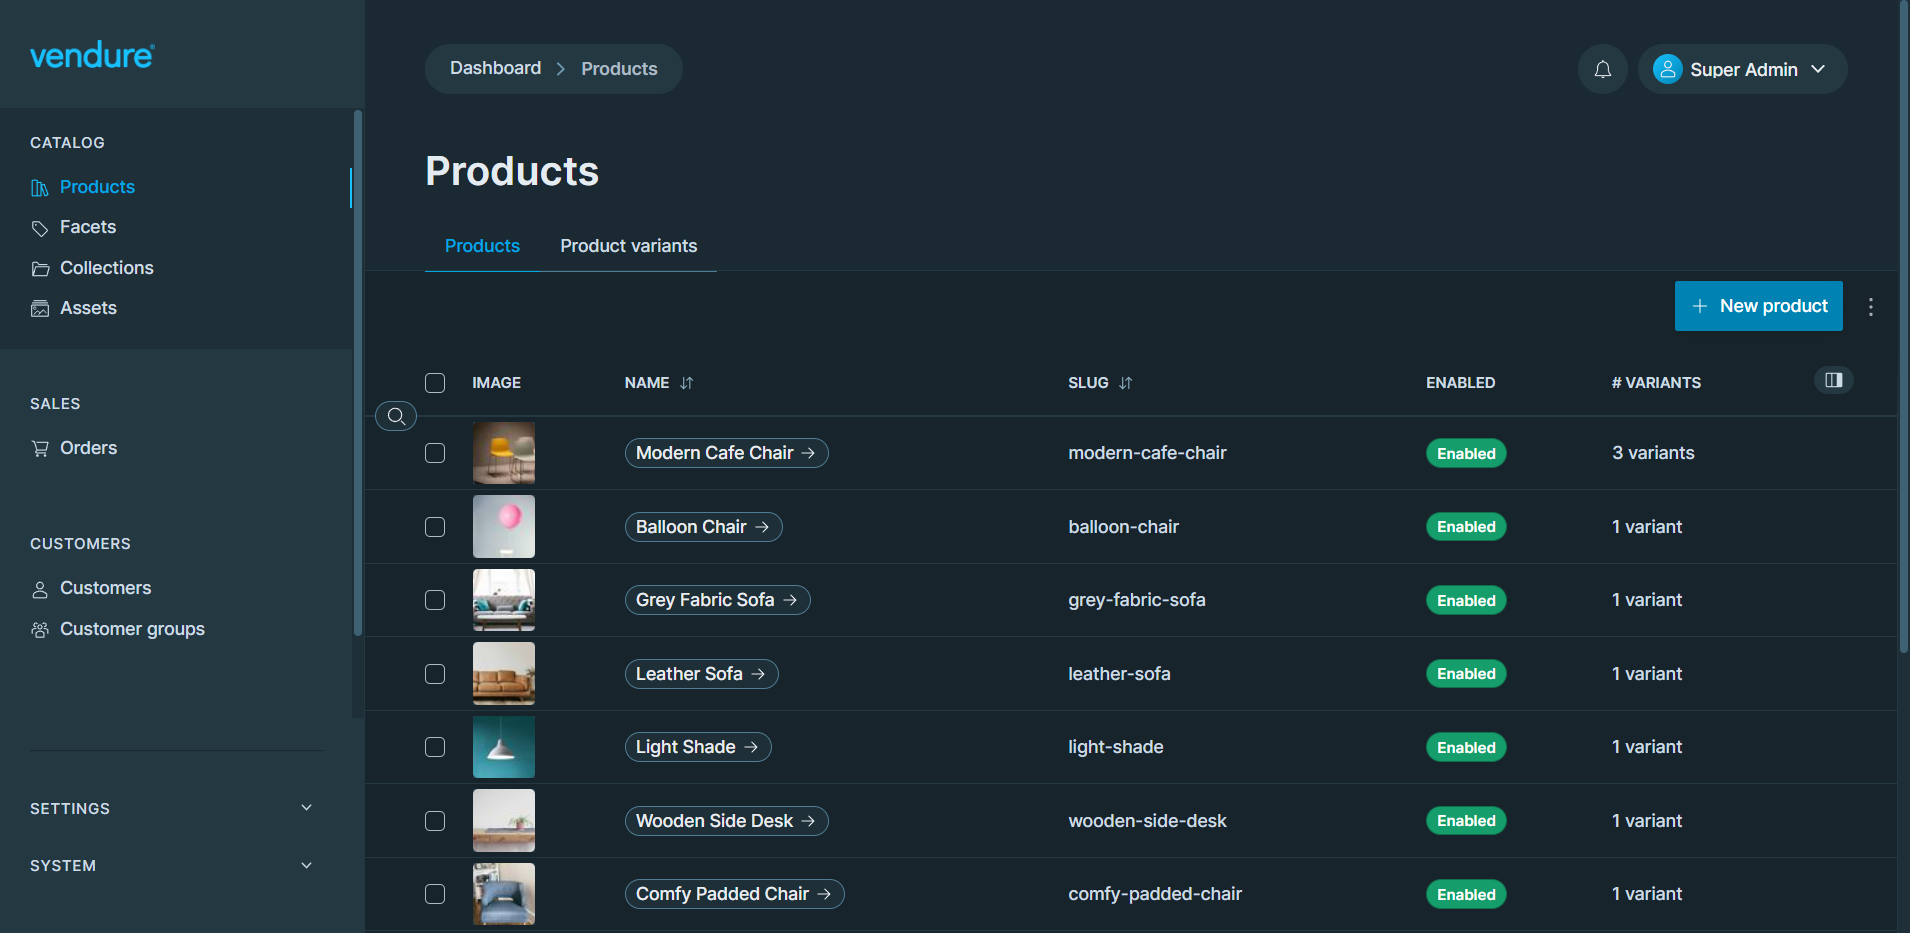Sort products by slug column arrows
The height and width of the screenshot is (933, 1910).
tap(1125, 383)
